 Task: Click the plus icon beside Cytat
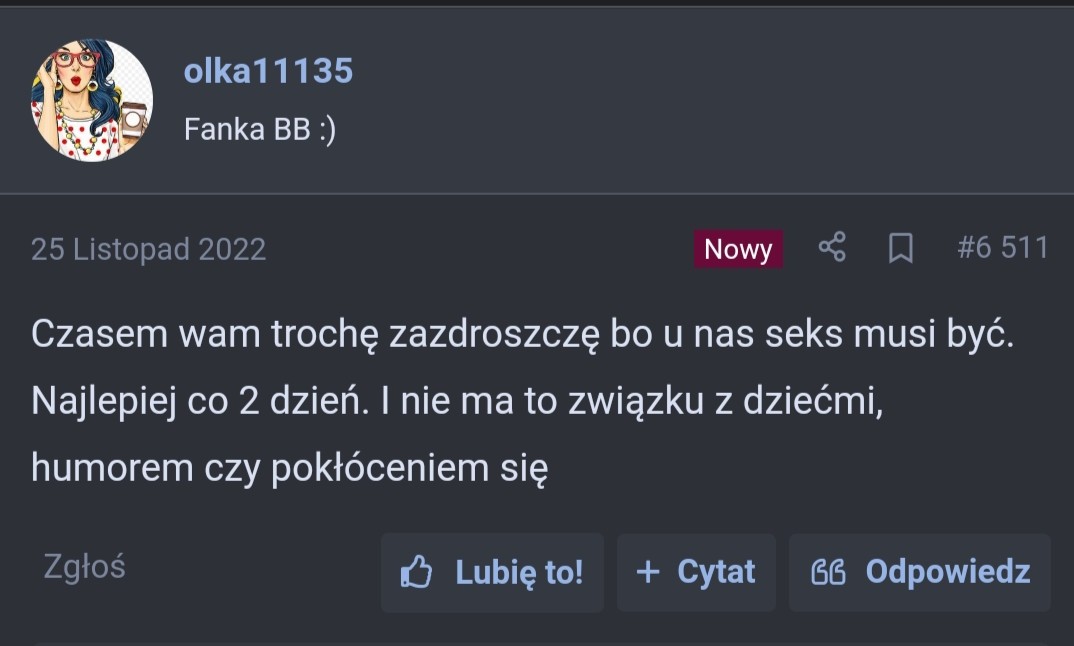pyautogui.click(x=648, y=572)
